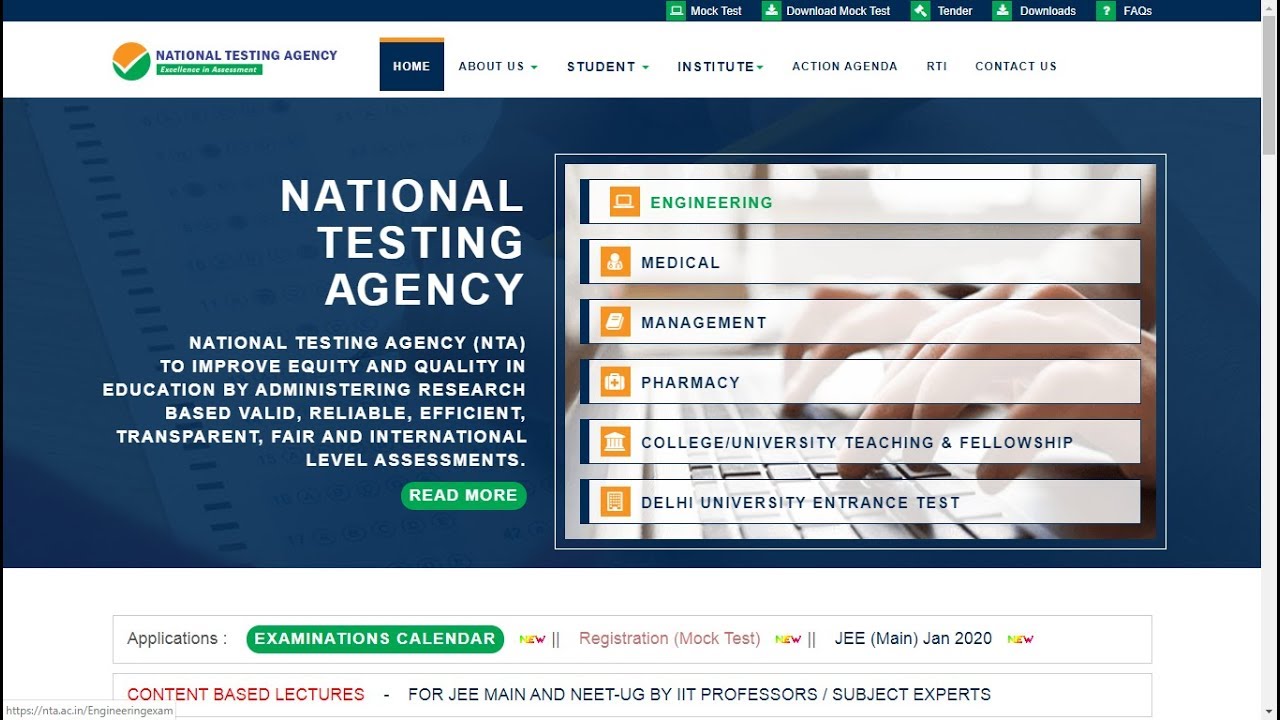Select the Engineering exam category

[860, 202]
